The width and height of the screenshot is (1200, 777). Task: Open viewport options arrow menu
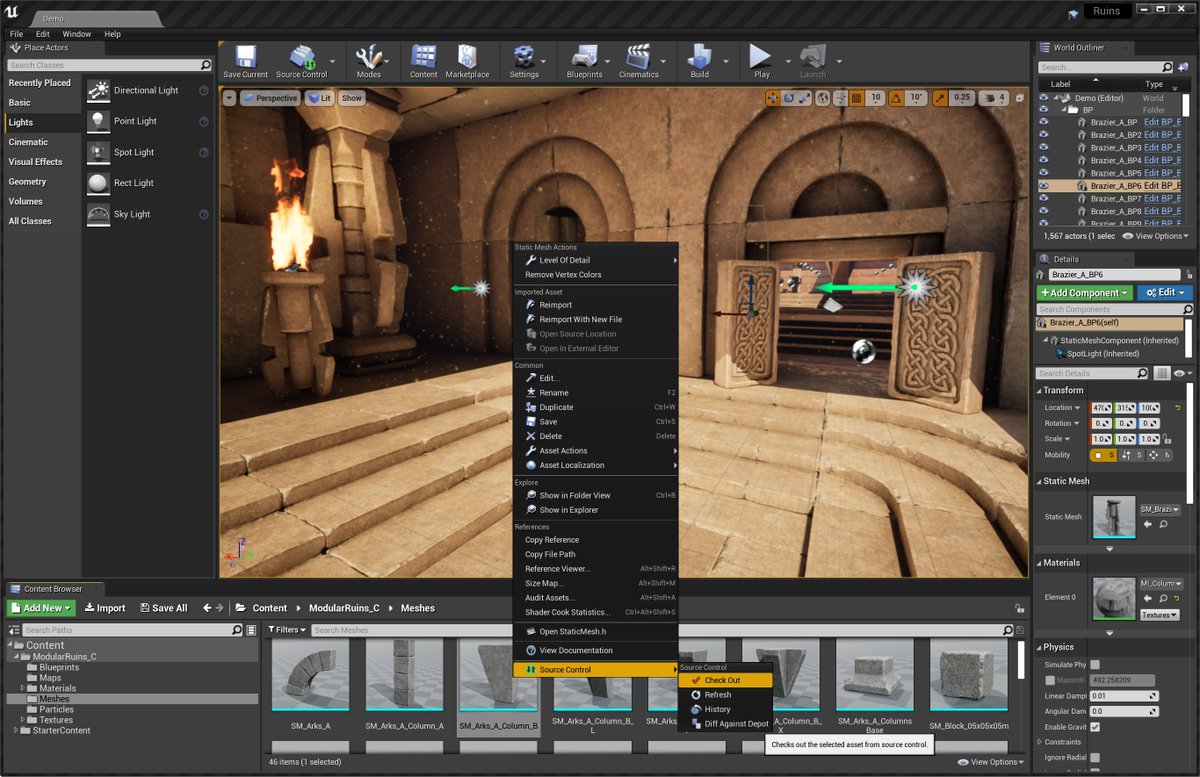point(230,98)
